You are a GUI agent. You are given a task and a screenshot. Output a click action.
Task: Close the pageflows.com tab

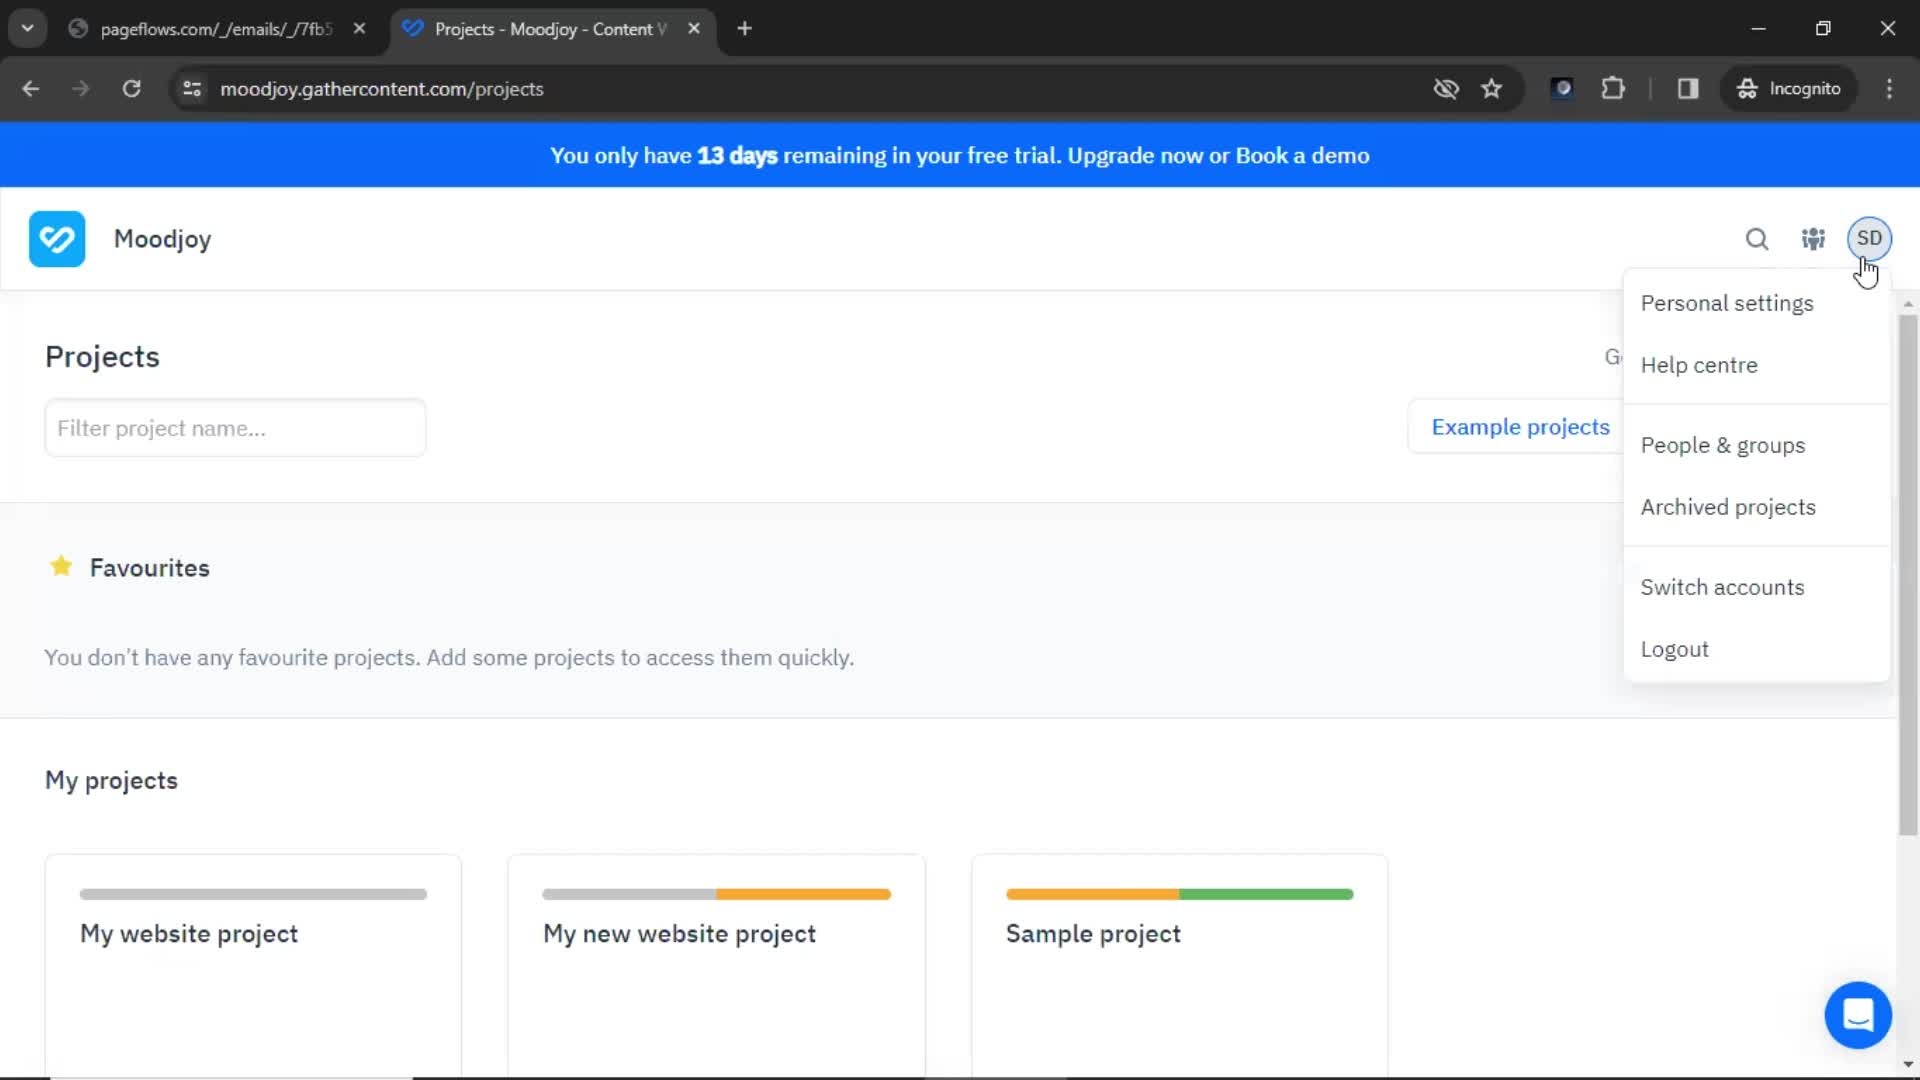[x=359, y=29]
